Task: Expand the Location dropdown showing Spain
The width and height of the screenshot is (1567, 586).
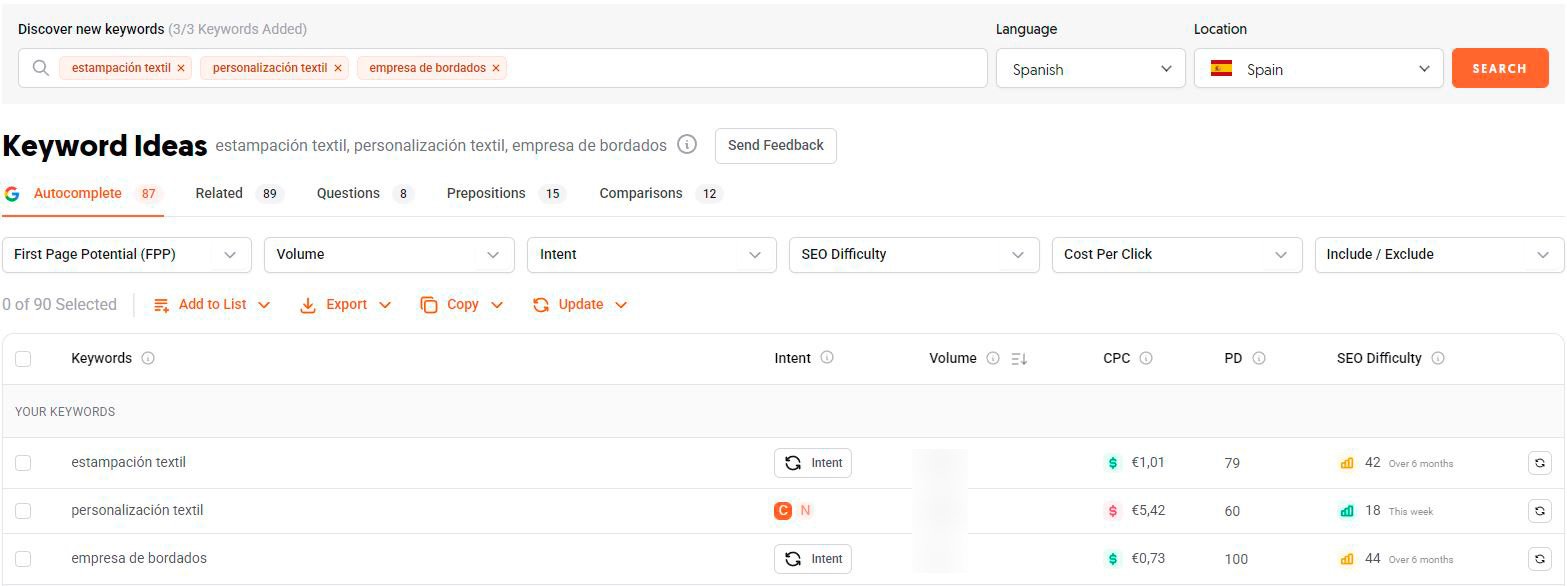Action: pos(1318,69)
